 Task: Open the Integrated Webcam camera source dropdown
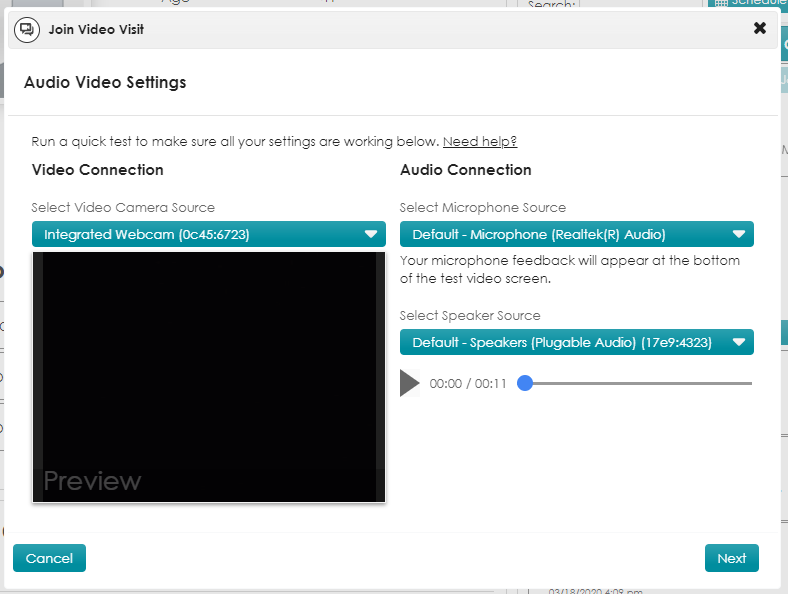pyautogui.click(x=209, y=234)
